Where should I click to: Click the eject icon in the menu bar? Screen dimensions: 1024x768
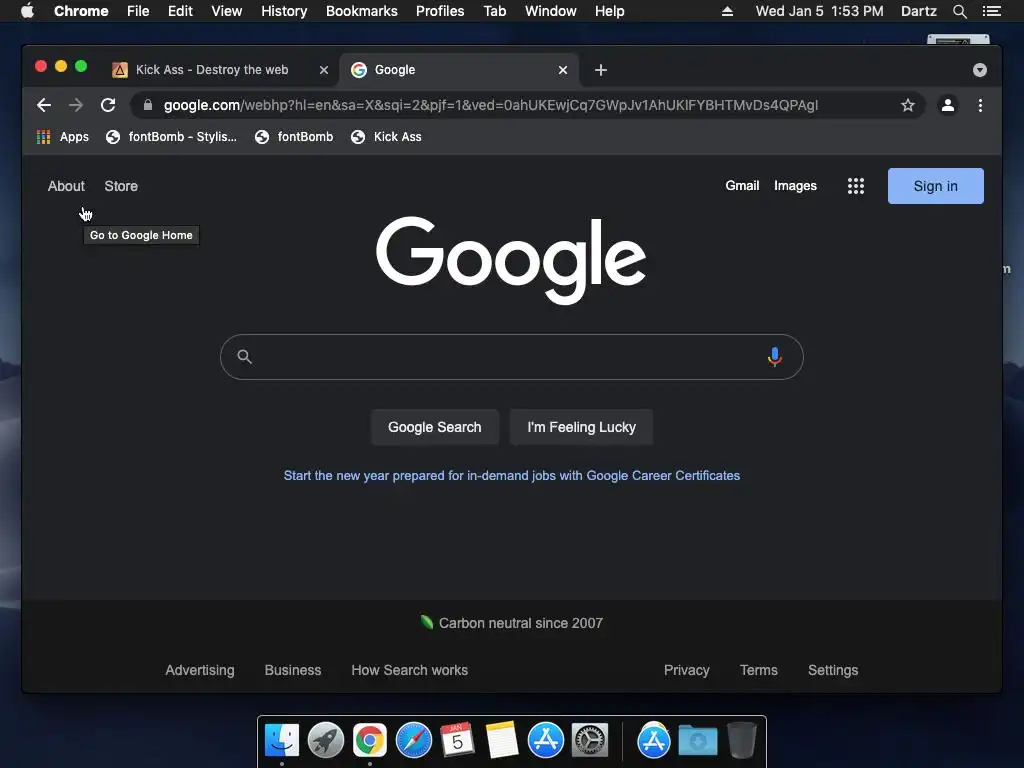tap(727, 11)
